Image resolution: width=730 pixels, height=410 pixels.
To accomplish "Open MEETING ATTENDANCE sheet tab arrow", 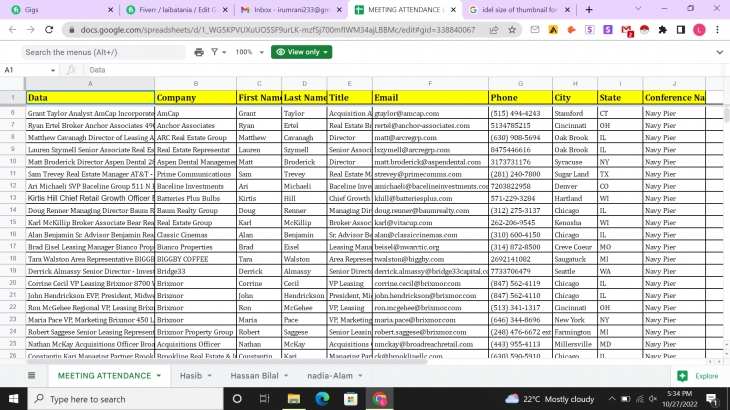I will tap(159, 376).
